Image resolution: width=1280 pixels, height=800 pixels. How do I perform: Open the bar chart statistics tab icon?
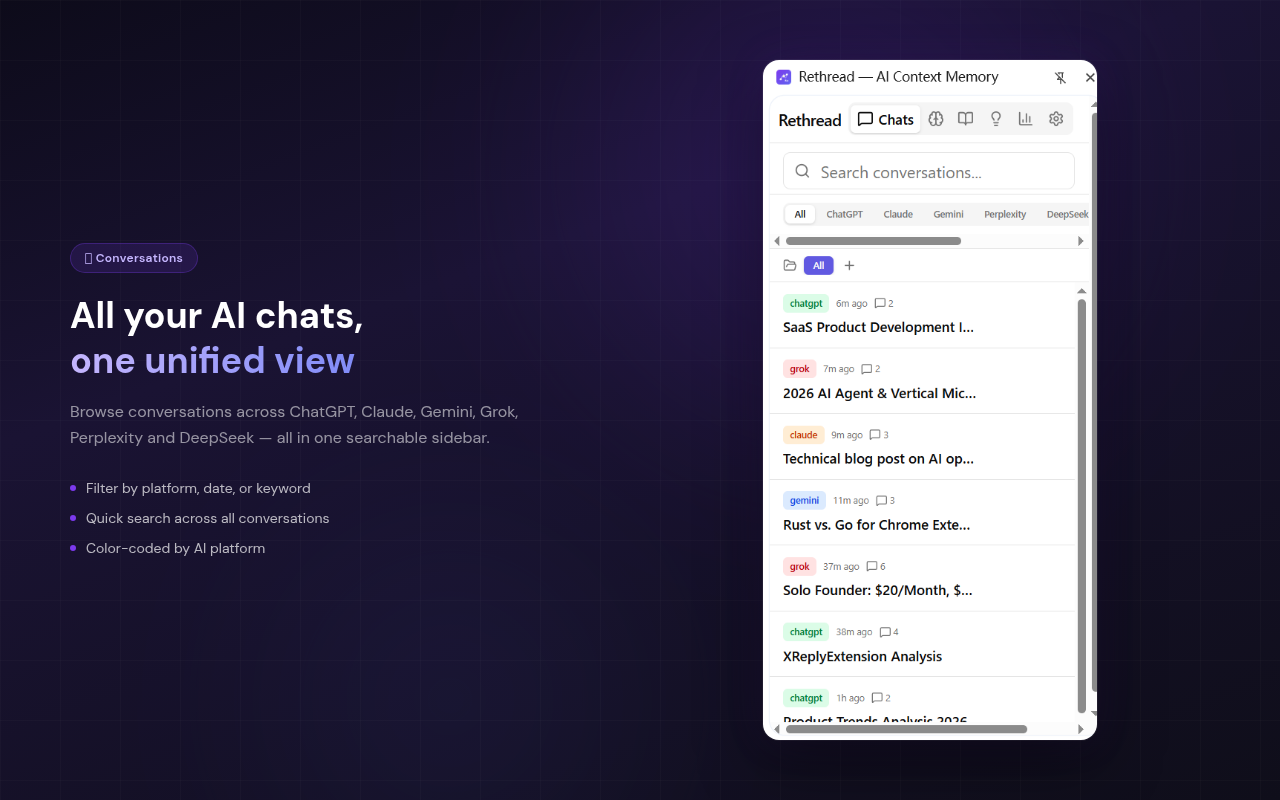1025,119
